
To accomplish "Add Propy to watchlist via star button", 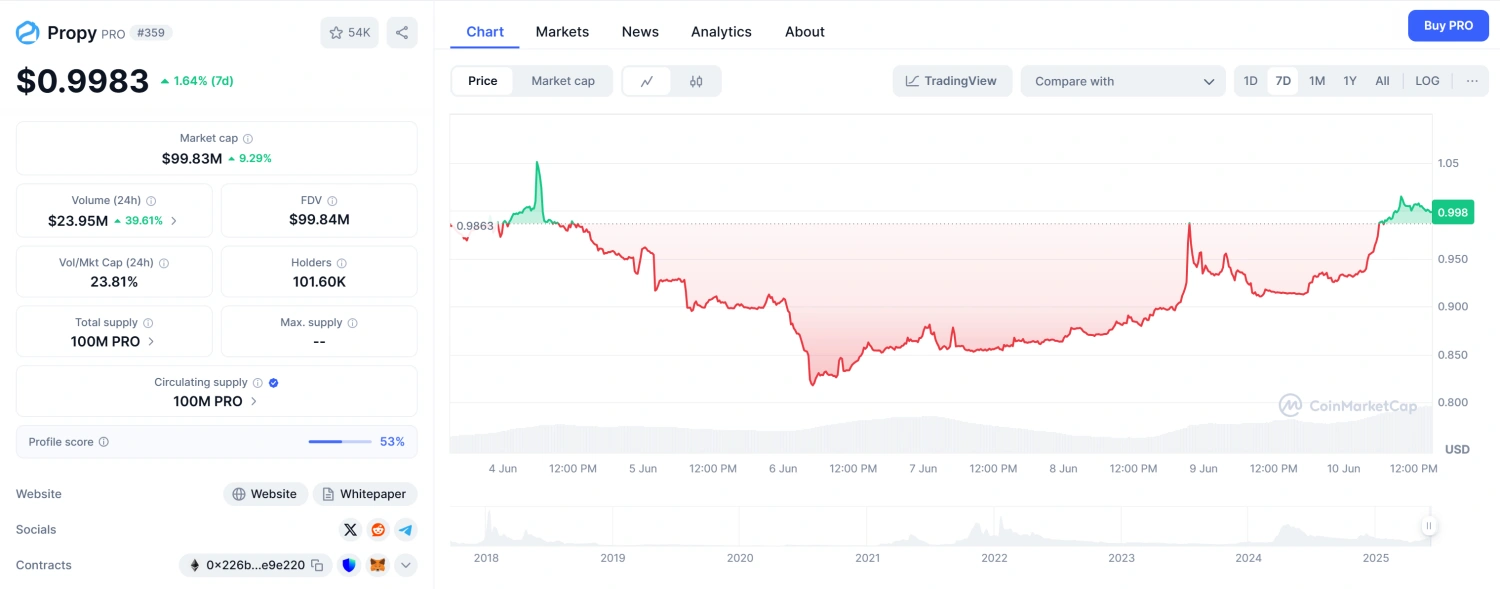I will 349,32.
